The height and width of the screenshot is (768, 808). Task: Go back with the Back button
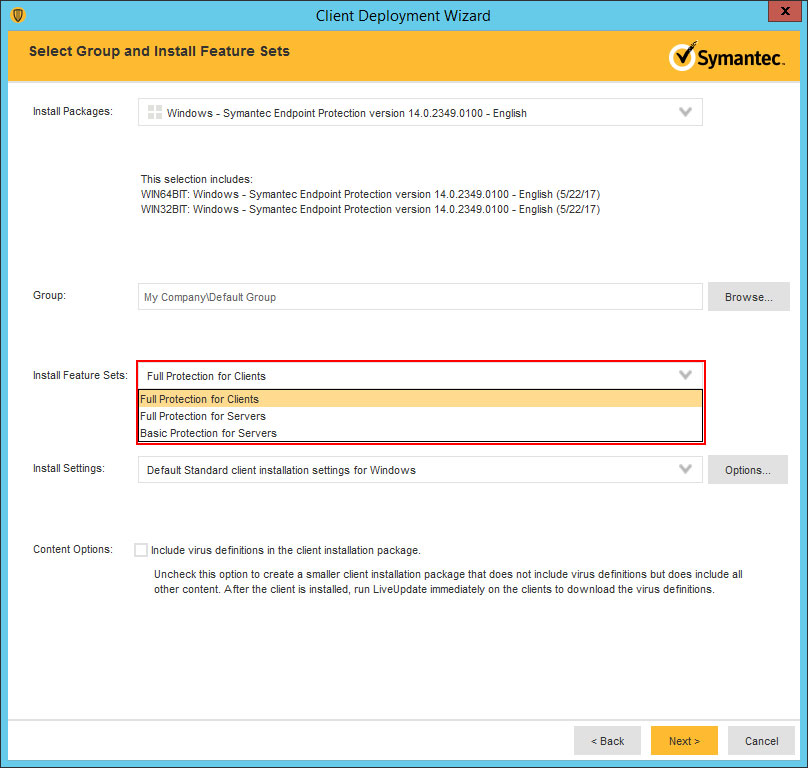point(607,741)
